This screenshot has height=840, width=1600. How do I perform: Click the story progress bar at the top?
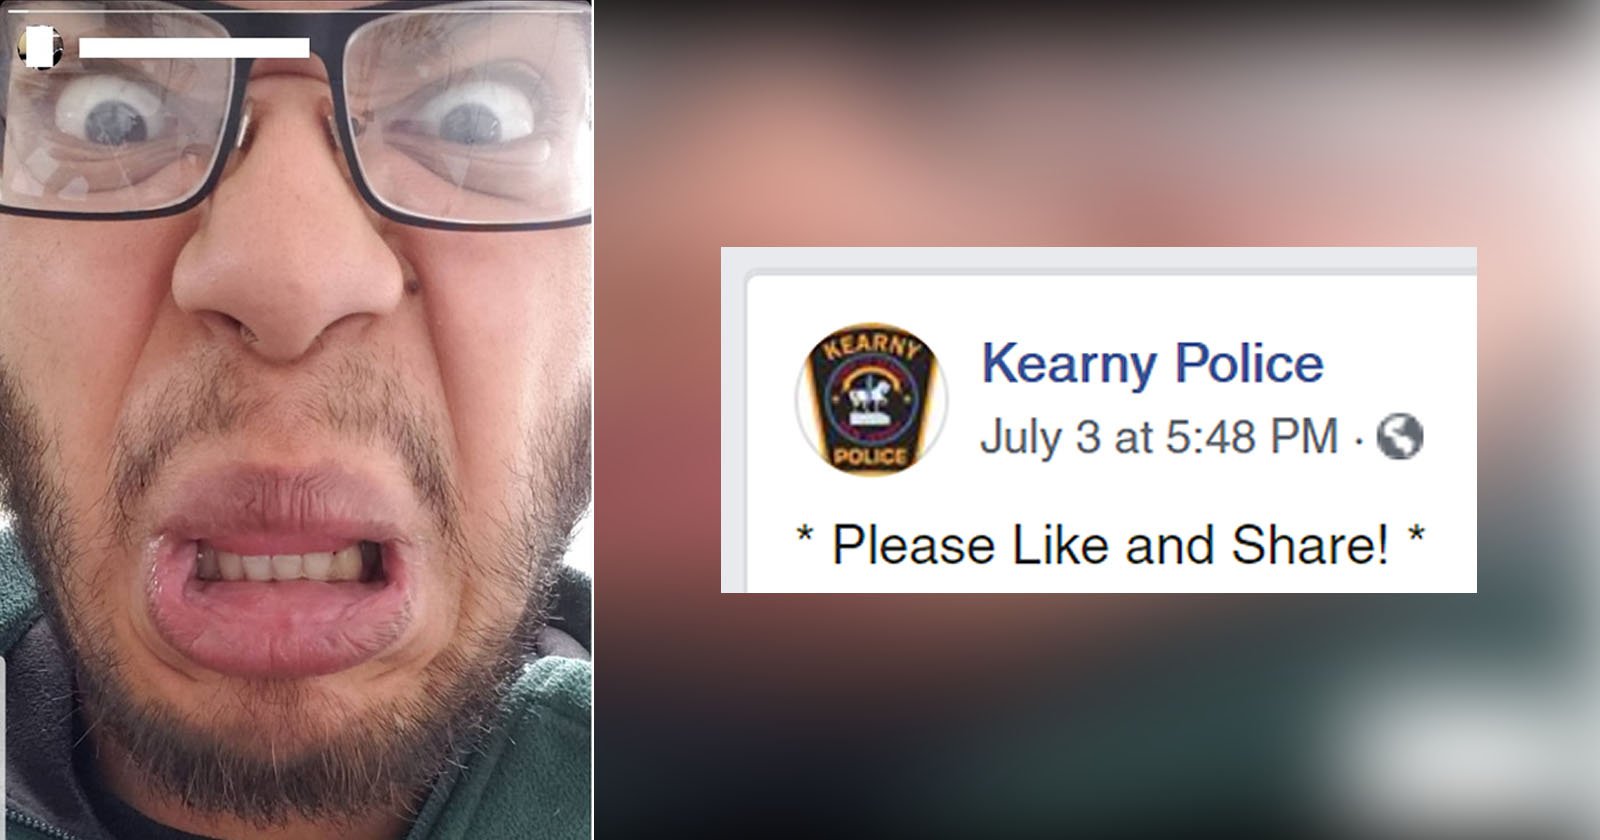pos(297,9)
